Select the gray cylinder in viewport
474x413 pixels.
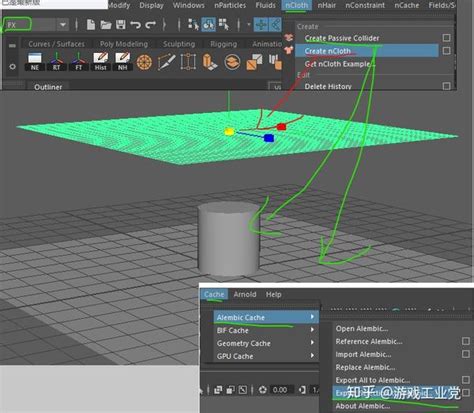[229, 240]
